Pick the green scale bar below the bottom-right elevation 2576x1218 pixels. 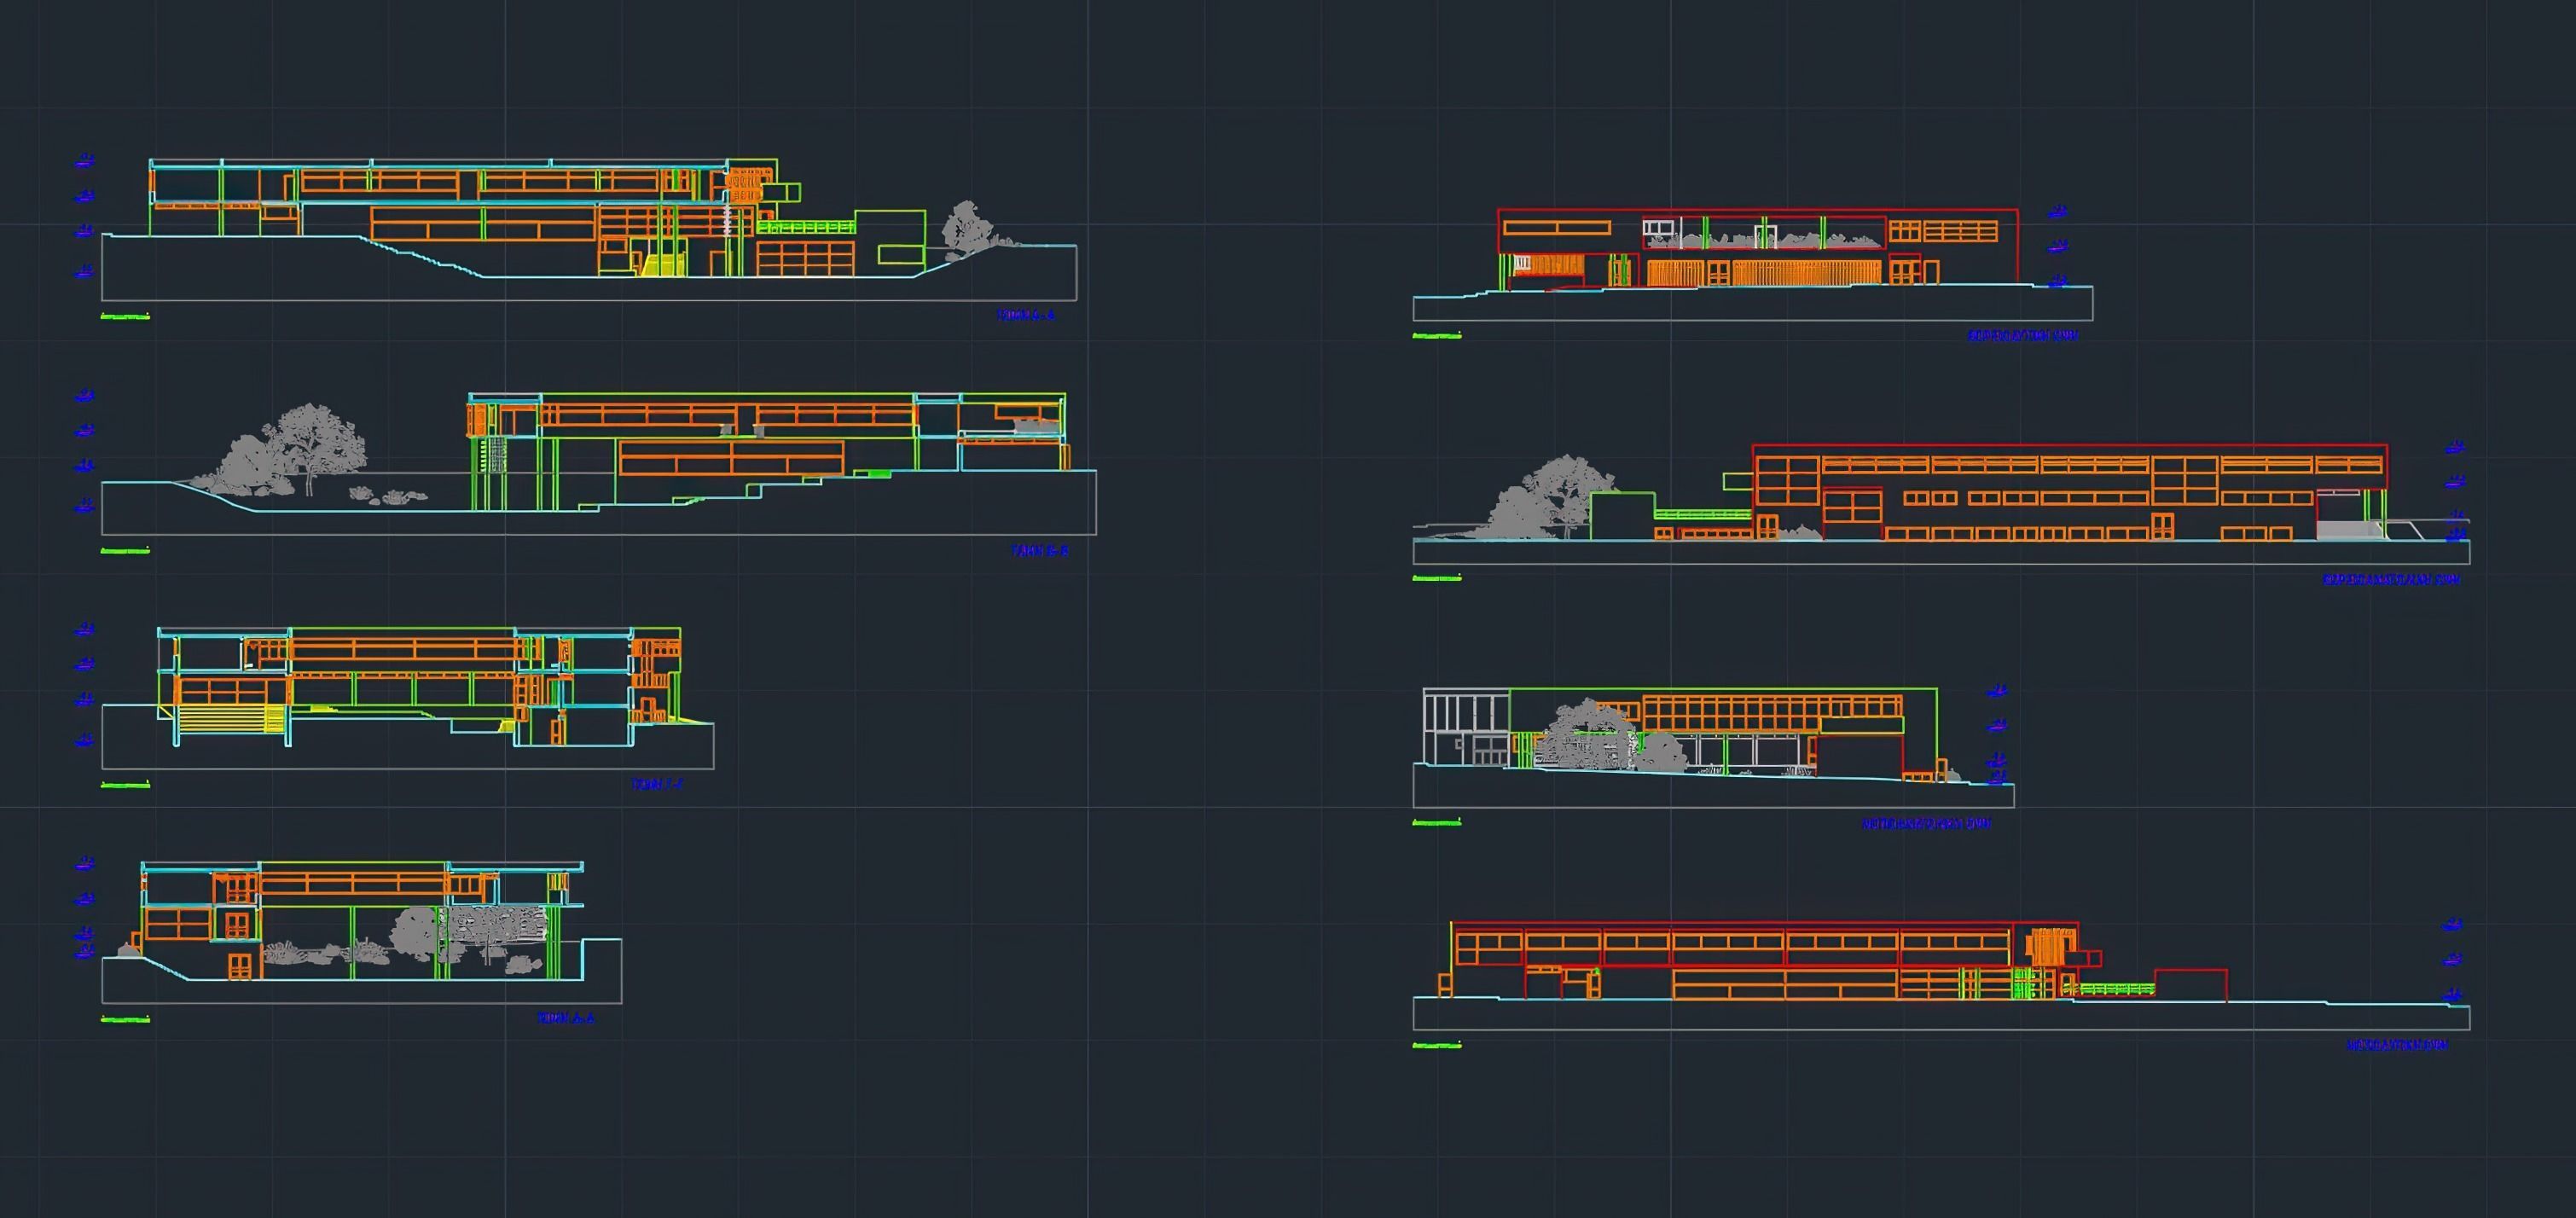click(x=1437, y=1046)
